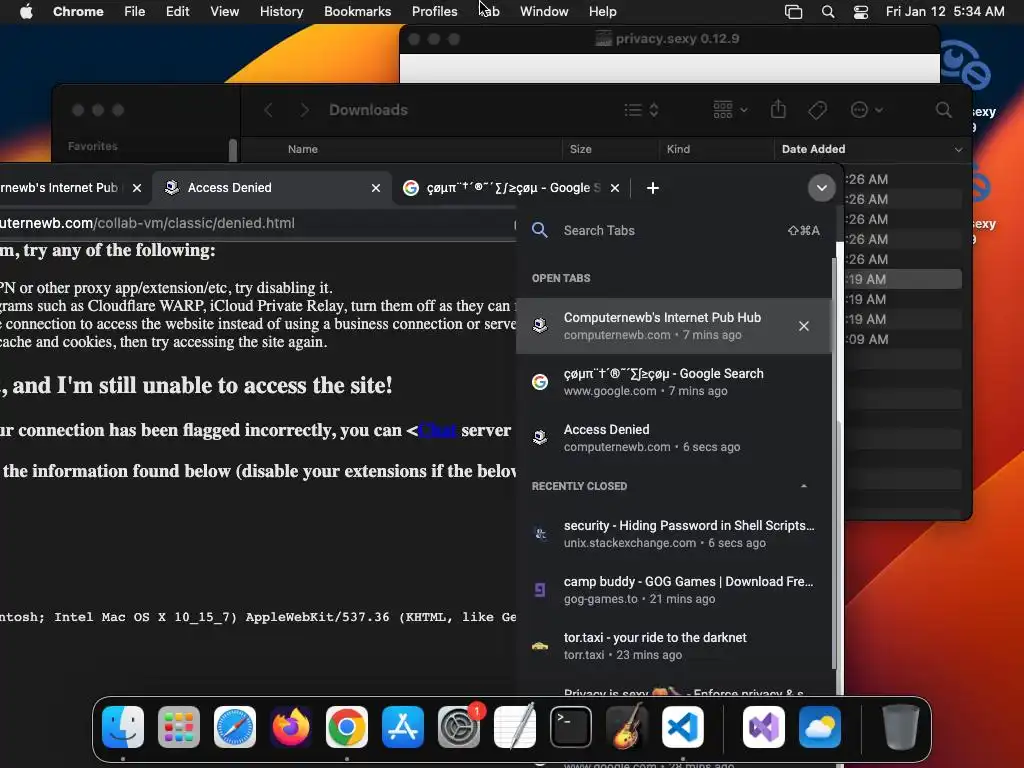
Task: Launch GarageBand from the dock
Action: coord(627,727)
